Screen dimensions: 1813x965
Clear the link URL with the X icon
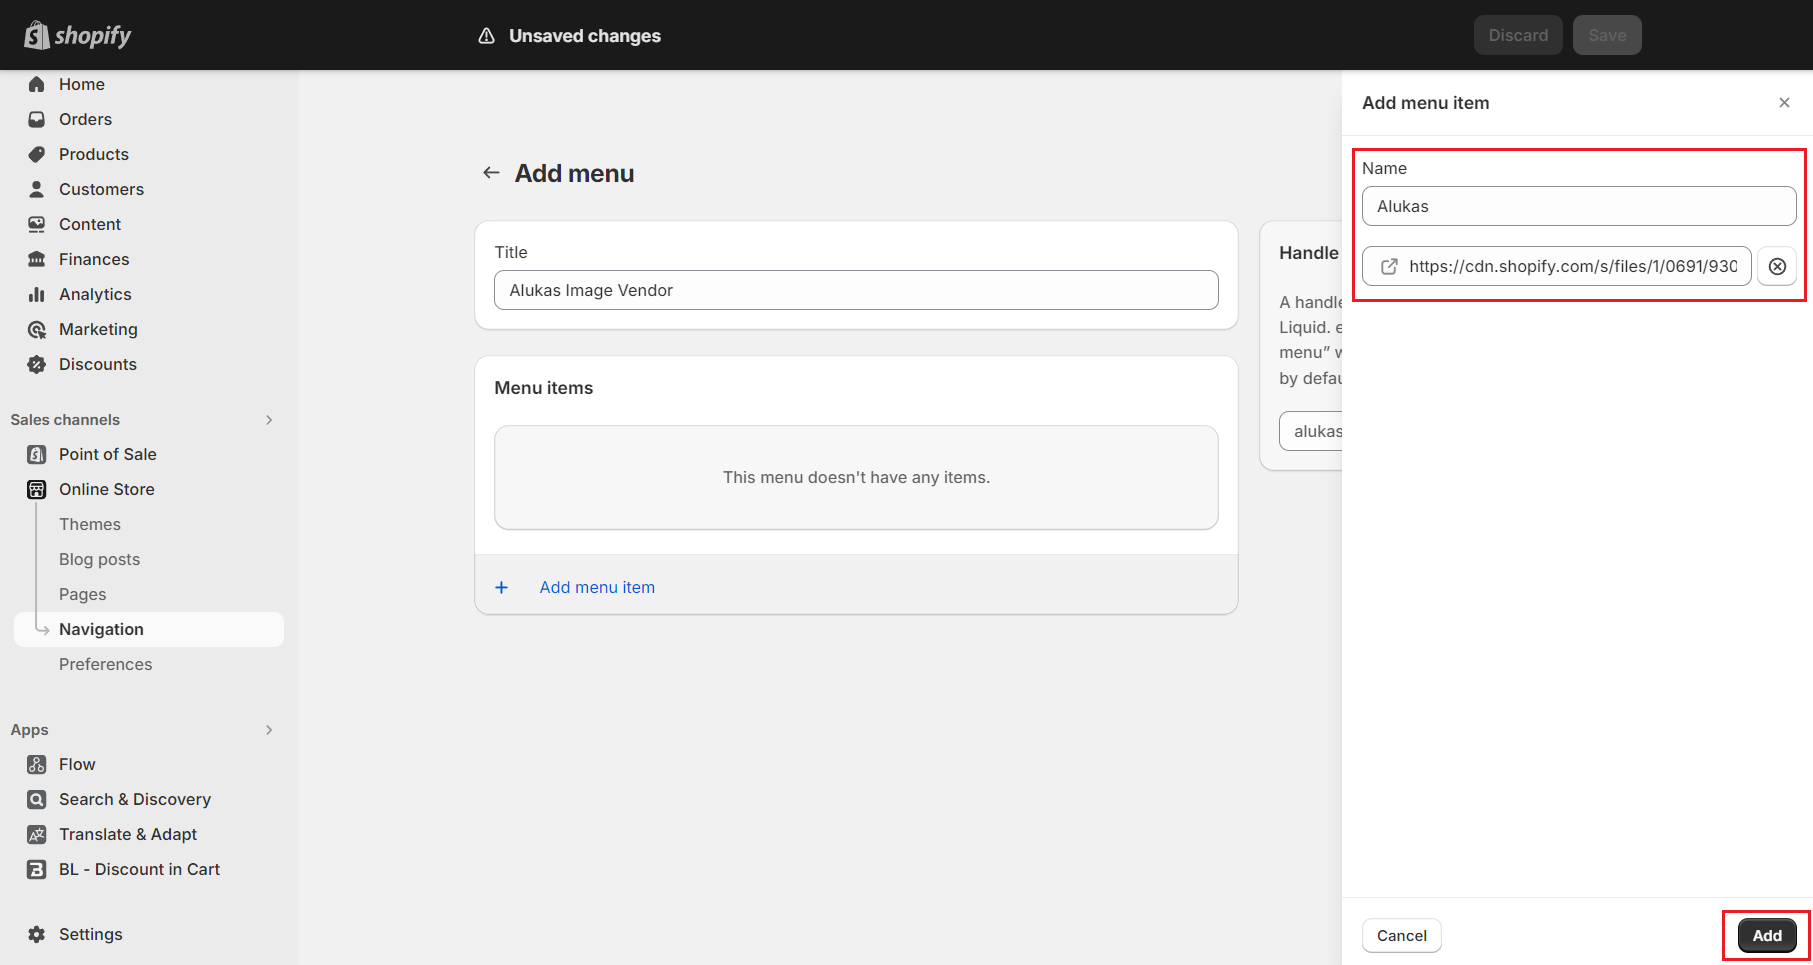click(1777, 267)
